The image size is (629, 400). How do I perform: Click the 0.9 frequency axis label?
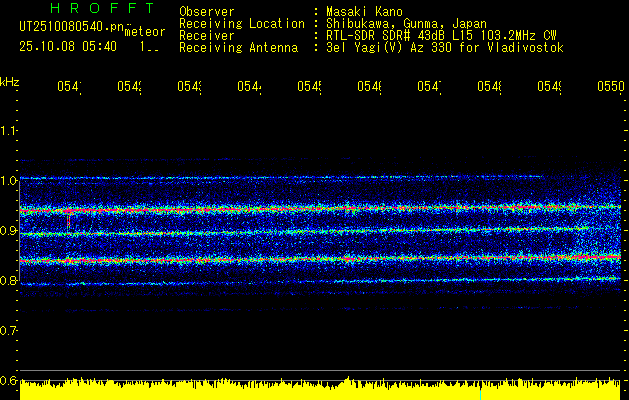coord(9,230)
